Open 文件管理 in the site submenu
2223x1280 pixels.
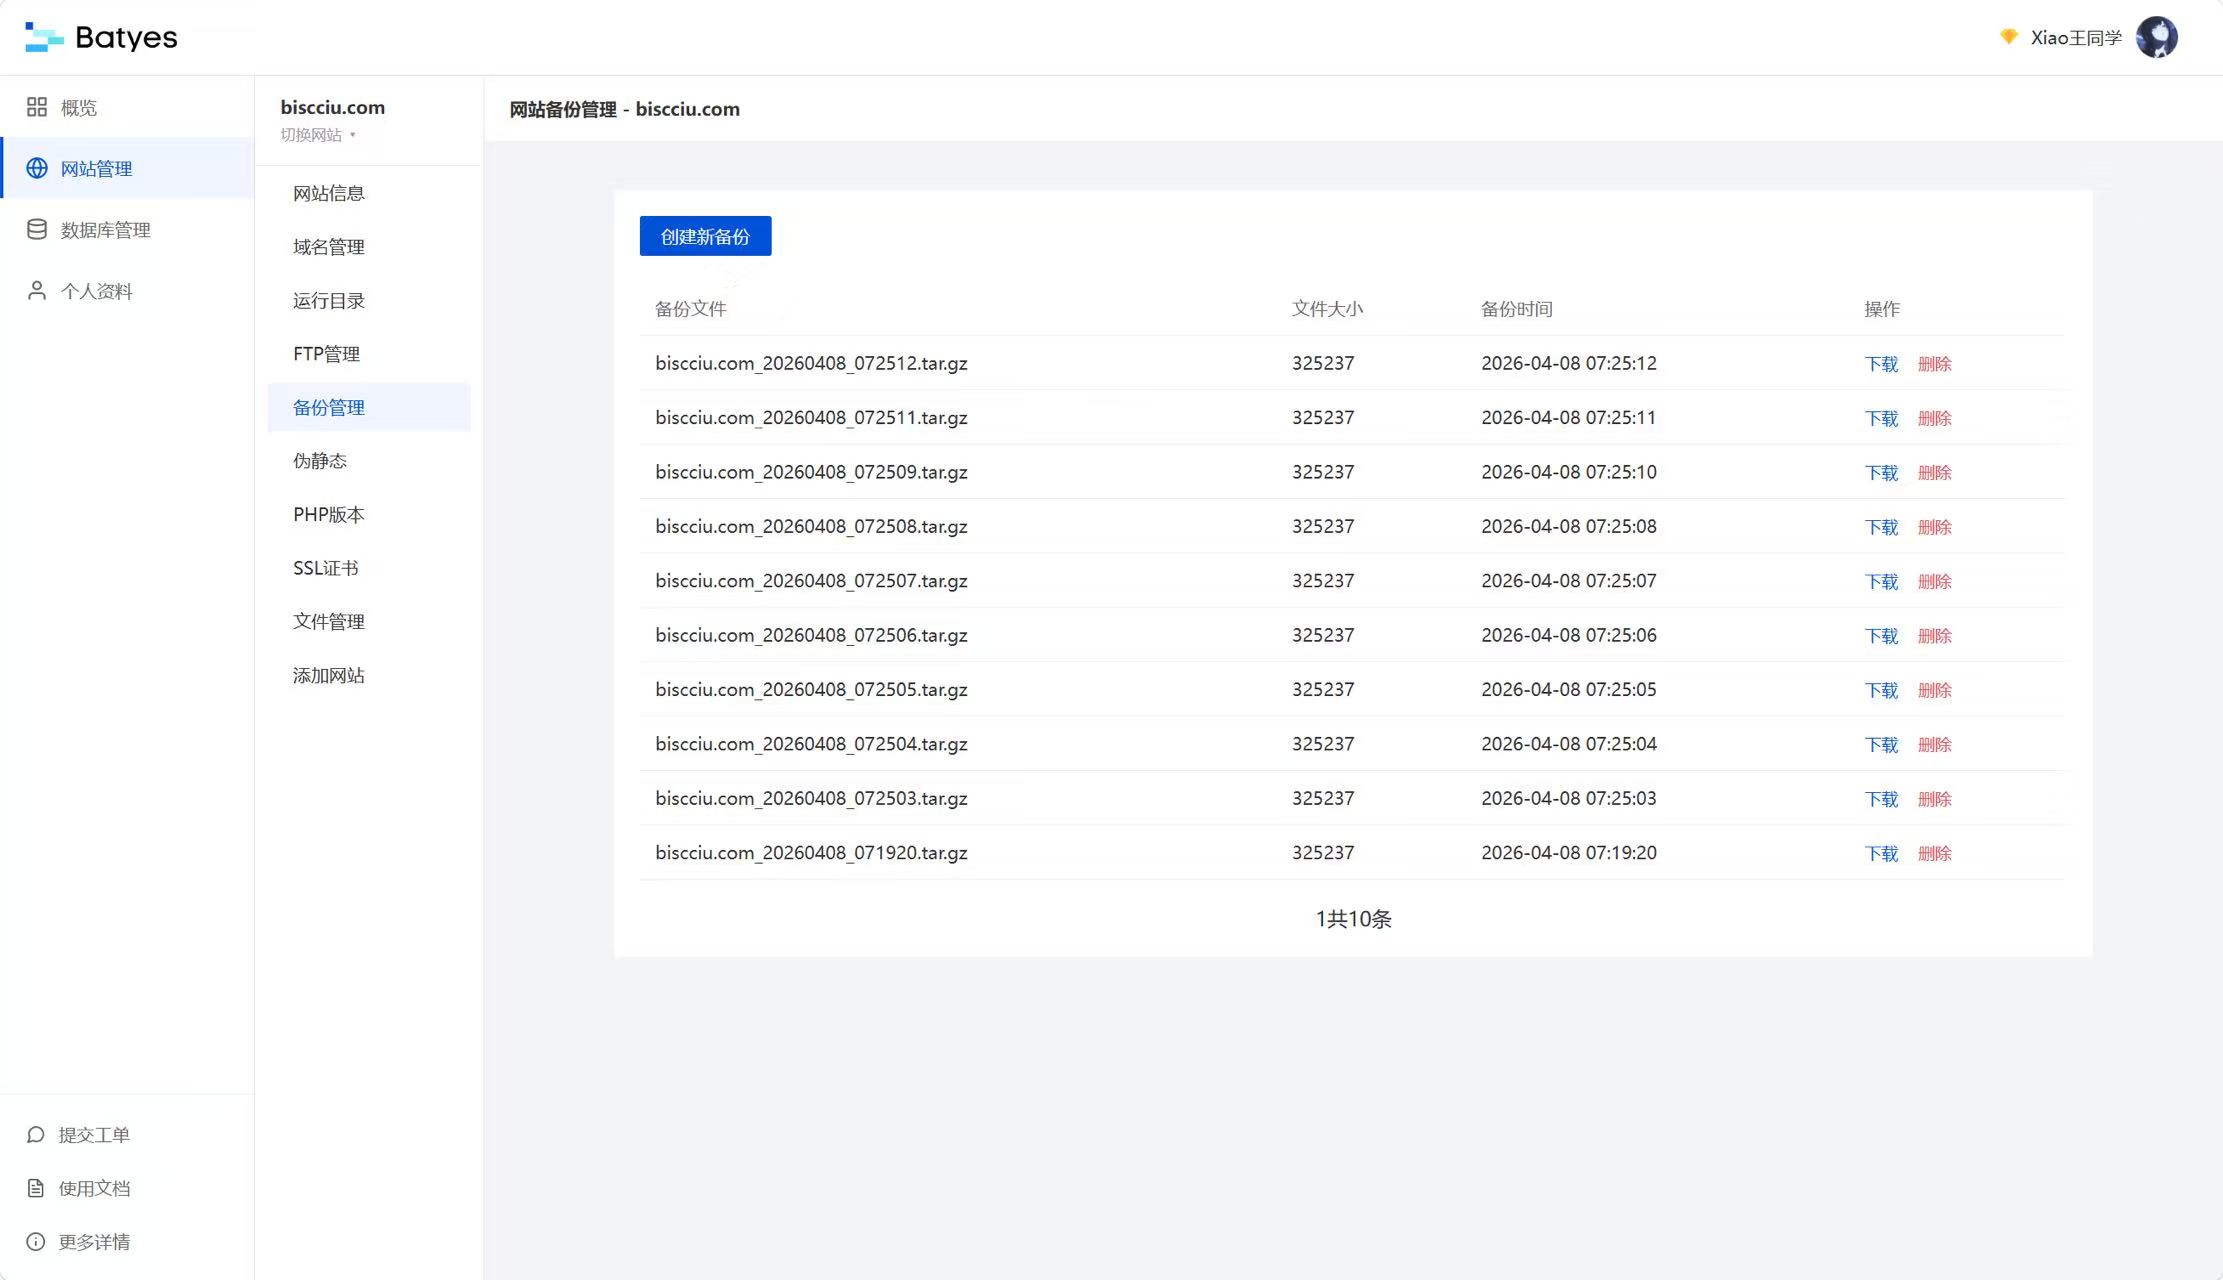tap(328, 622)
